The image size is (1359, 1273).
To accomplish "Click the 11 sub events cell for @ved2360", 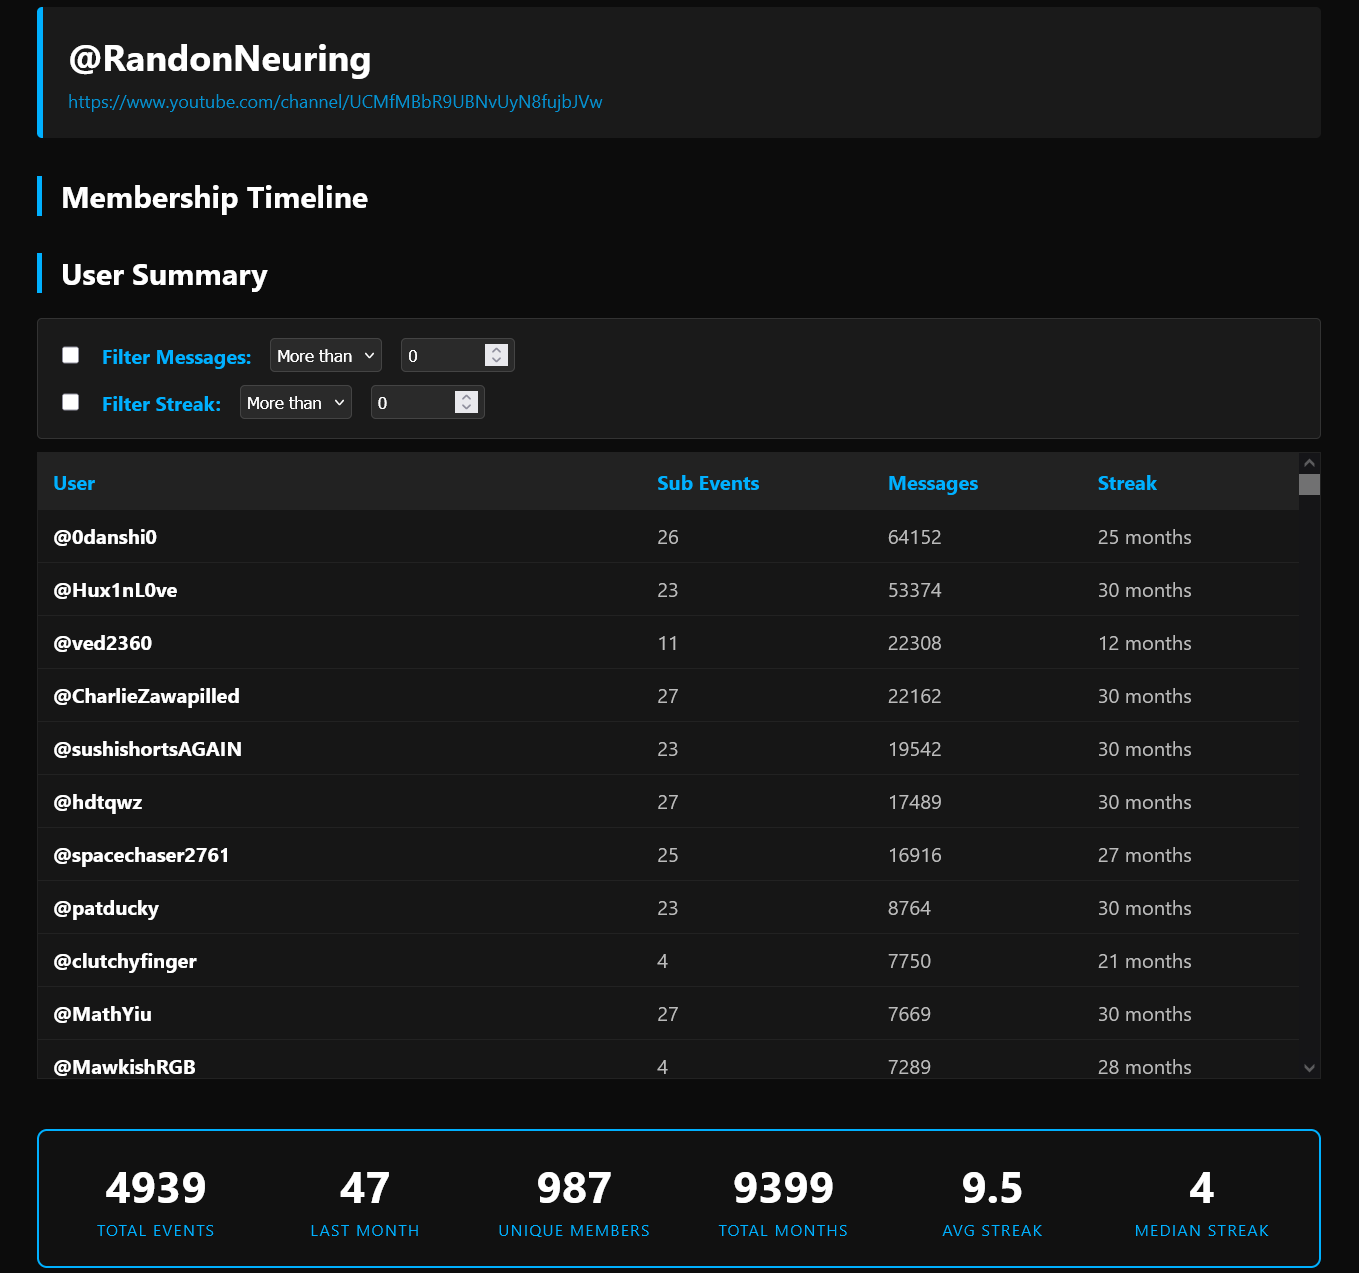I will pos(668,643).
